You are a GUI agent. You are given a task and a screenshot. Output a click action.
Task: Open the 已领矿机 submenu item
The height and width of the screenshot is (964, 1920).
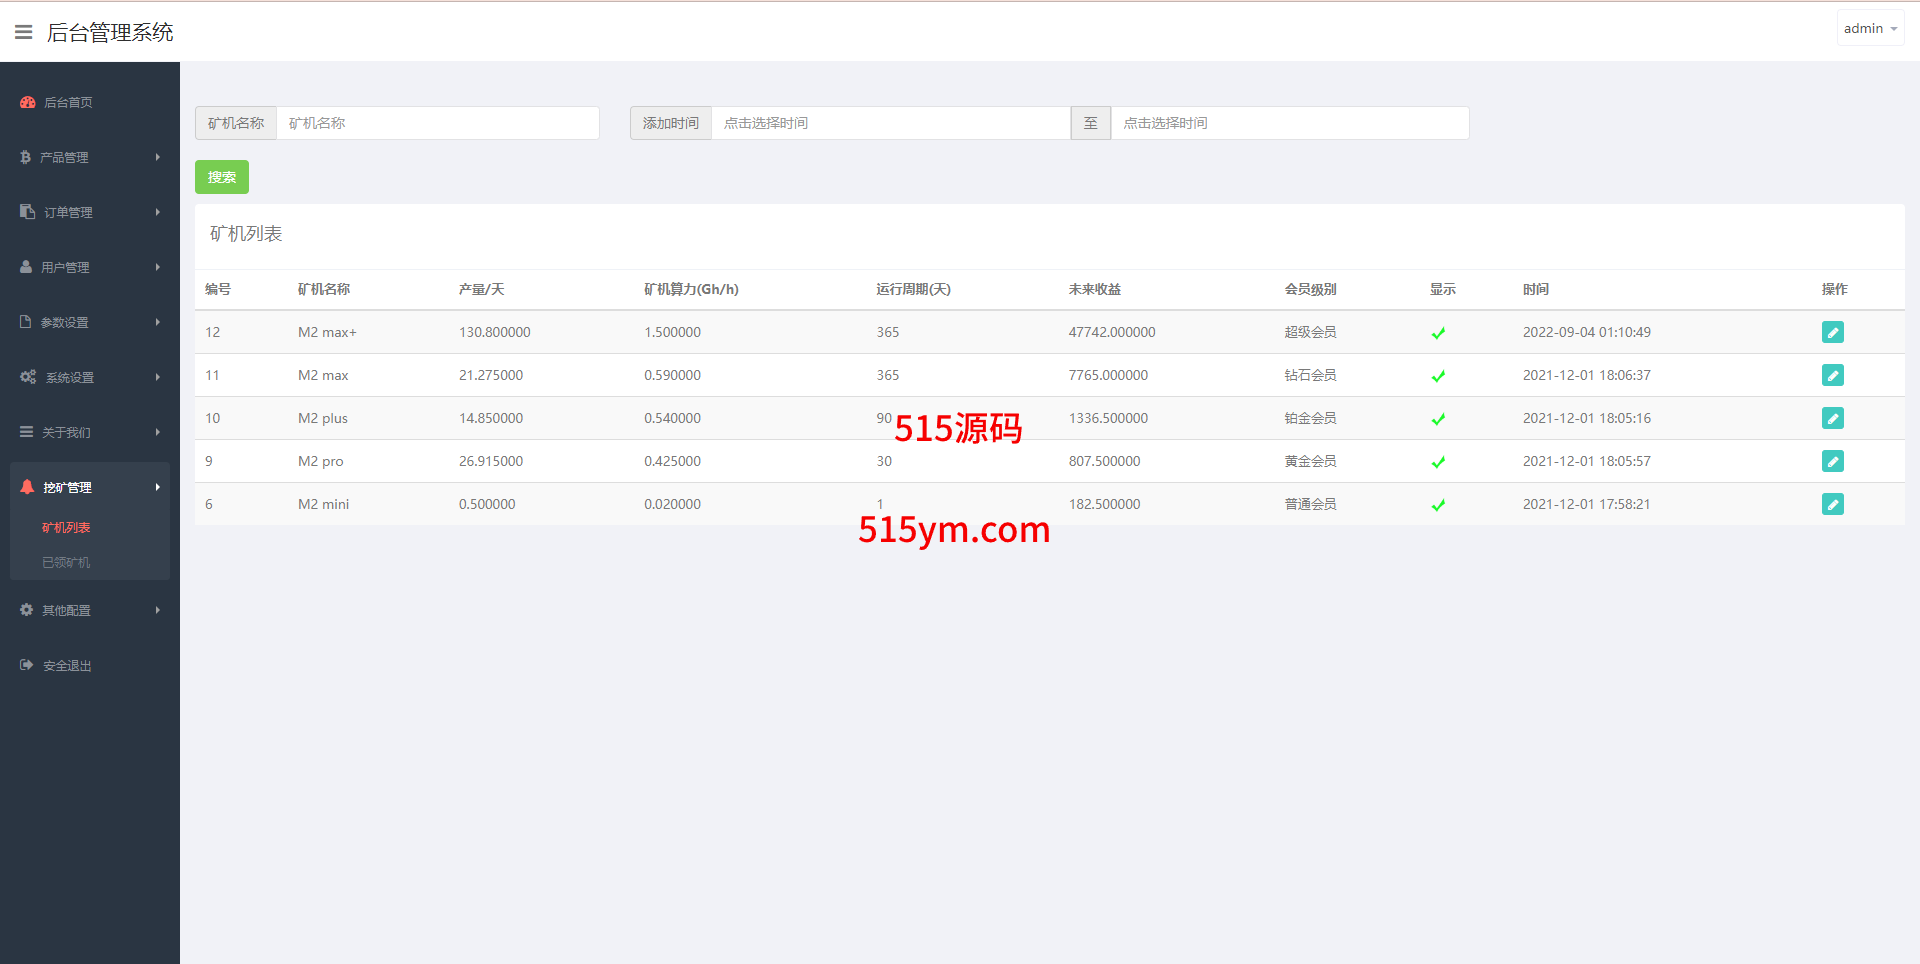click(66, 562)
